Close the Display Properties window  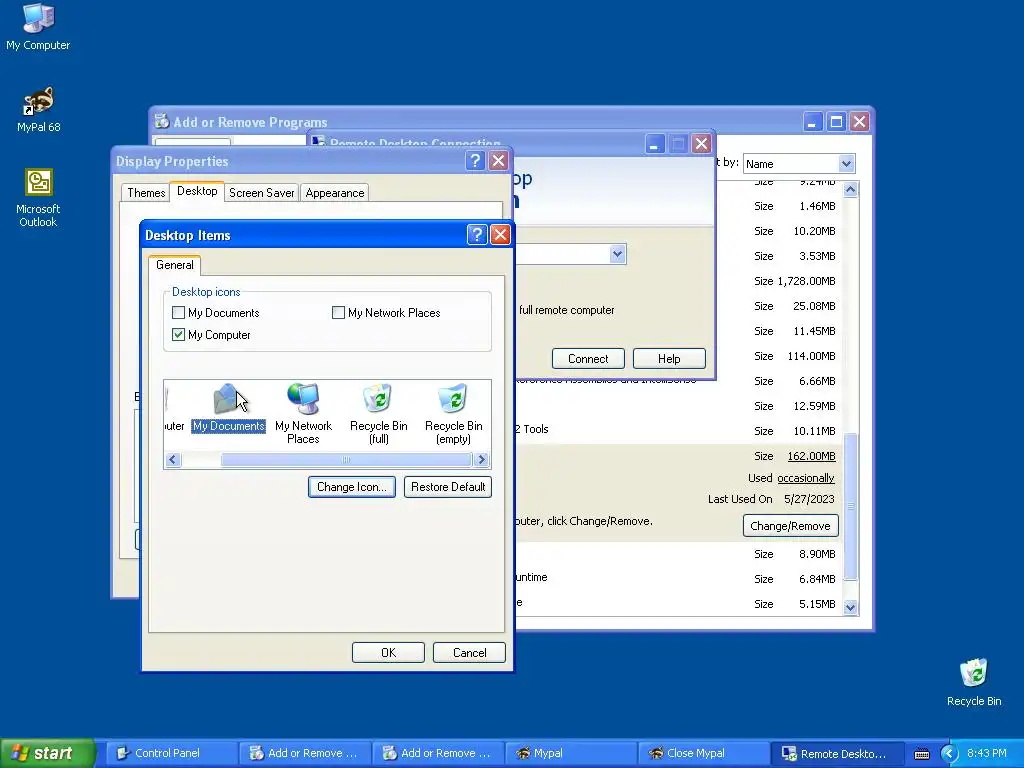tap(498, 161)
